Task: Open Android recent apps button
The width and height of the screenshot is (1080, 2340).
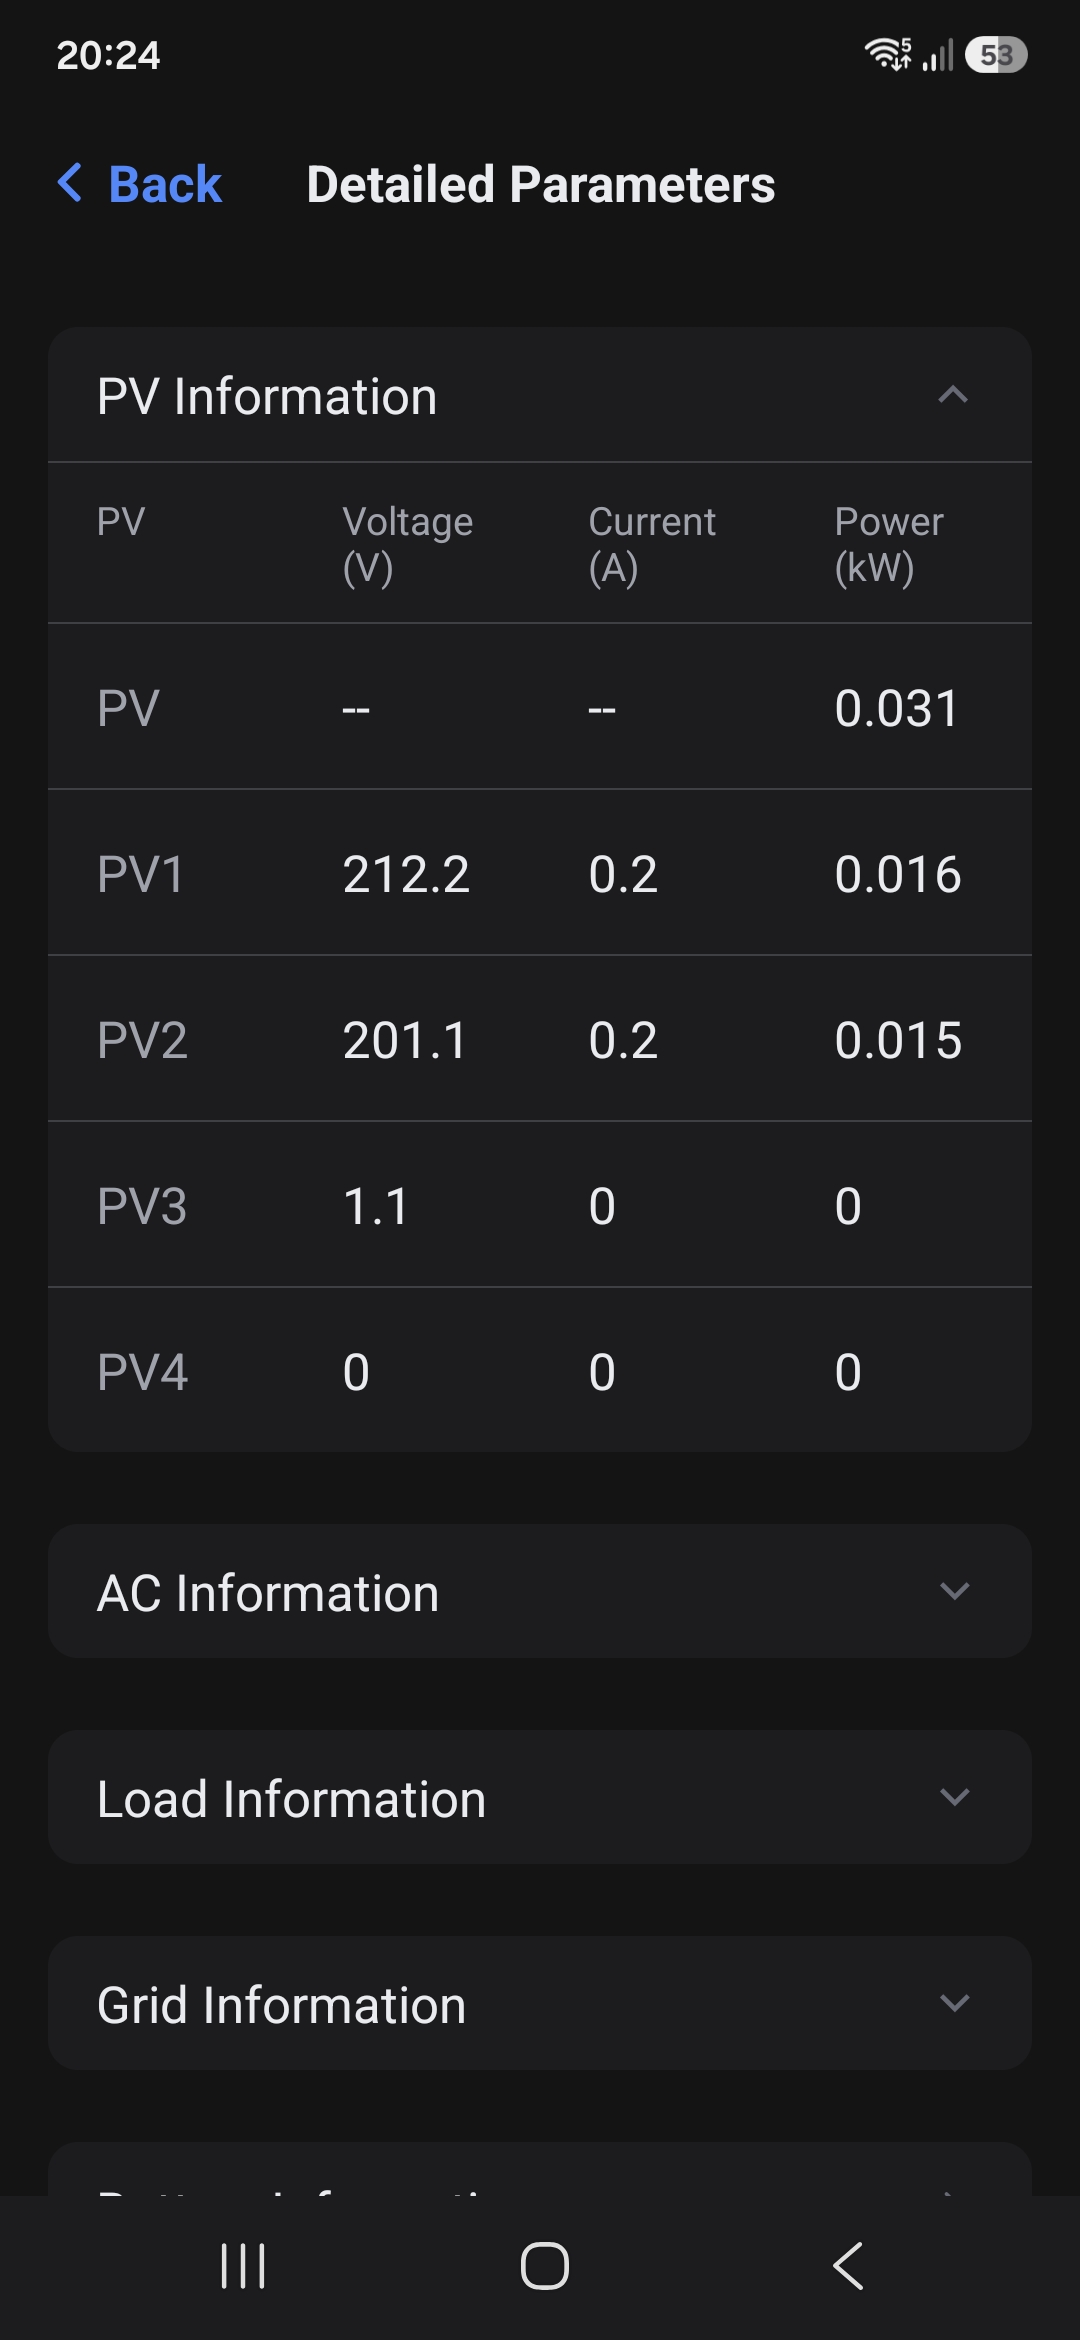Action: coord(243,2266)
